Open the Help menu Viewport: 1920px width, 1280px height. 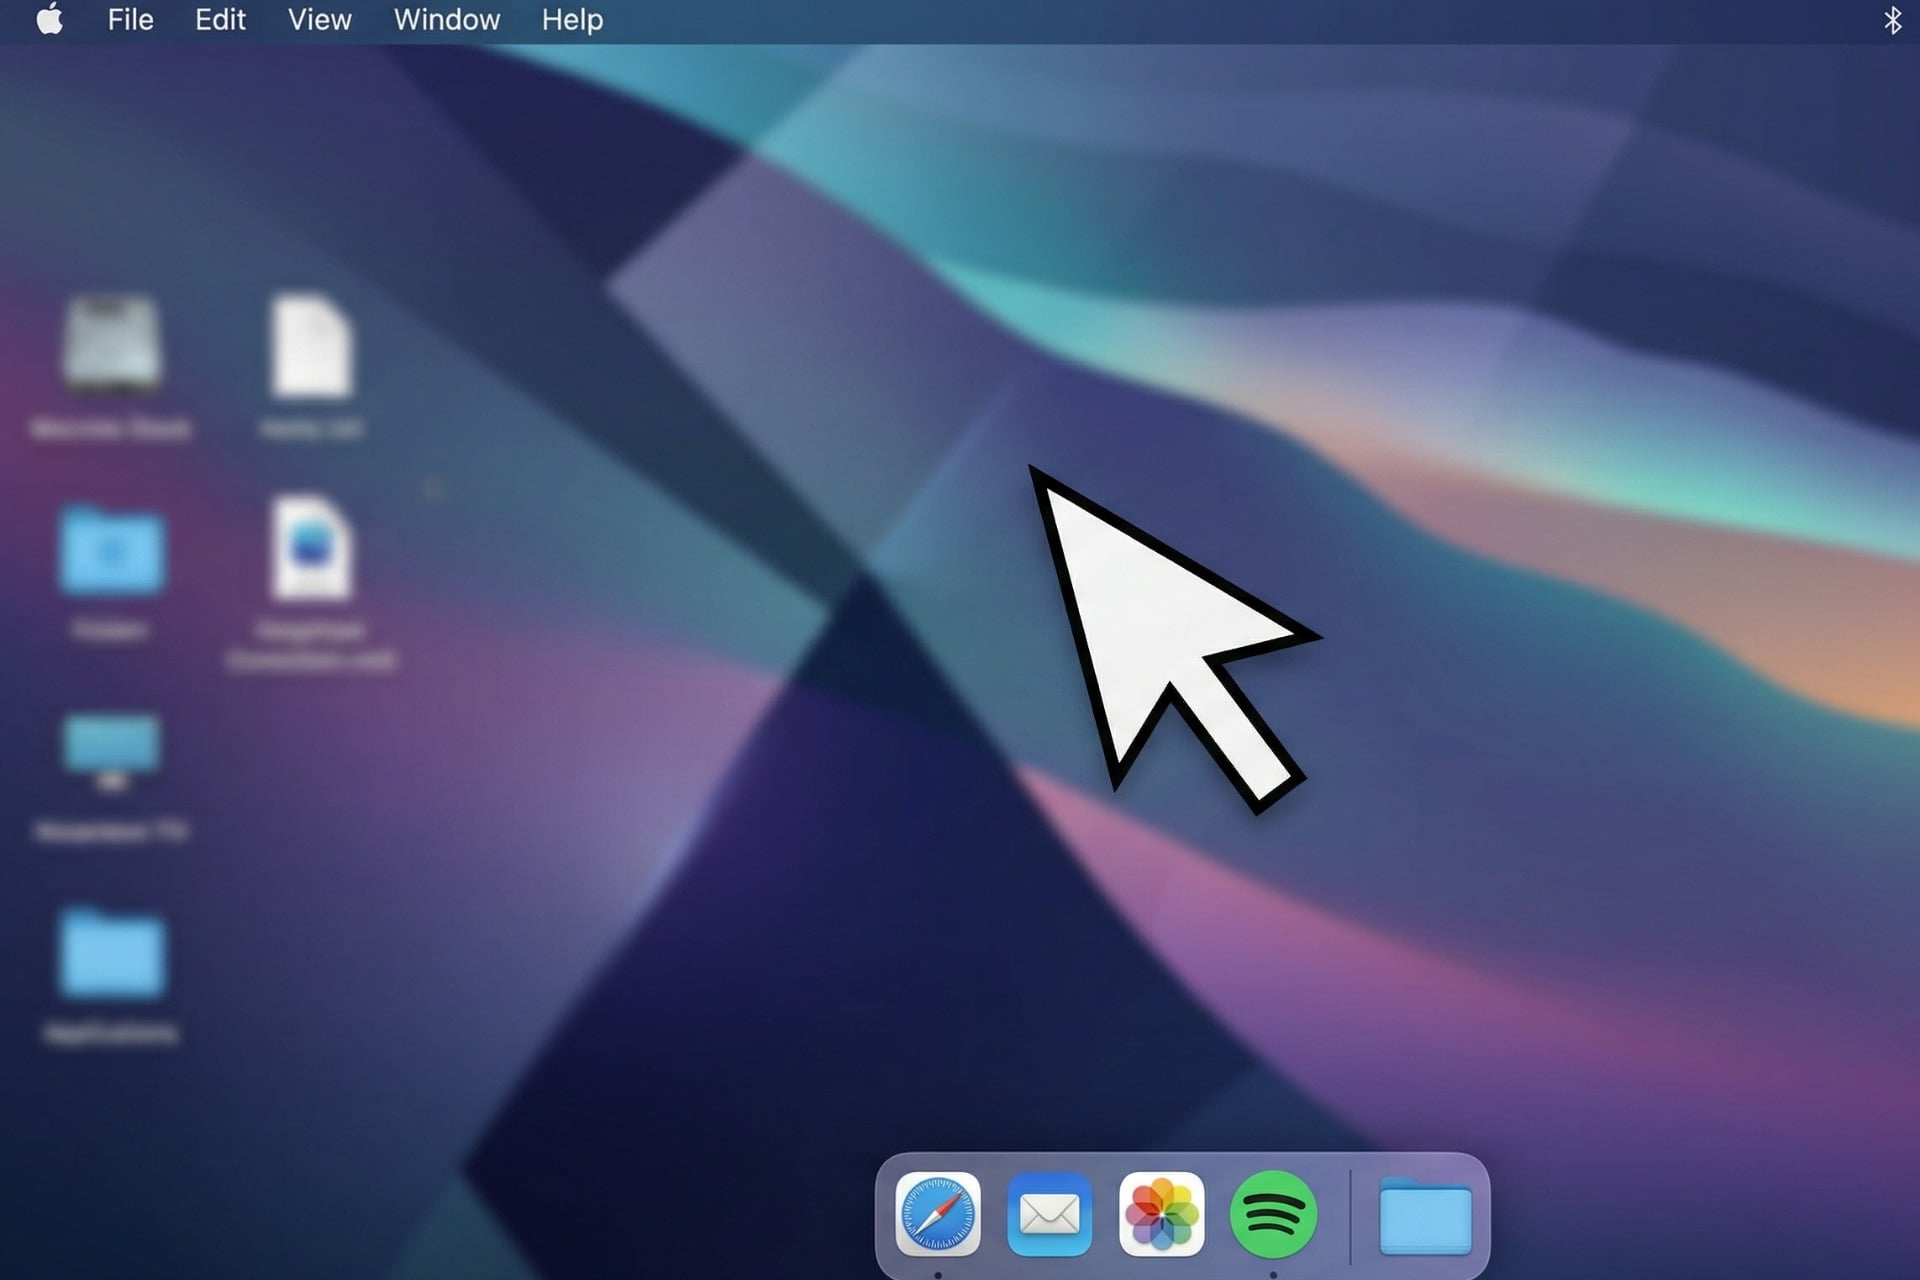coord(572,20)
